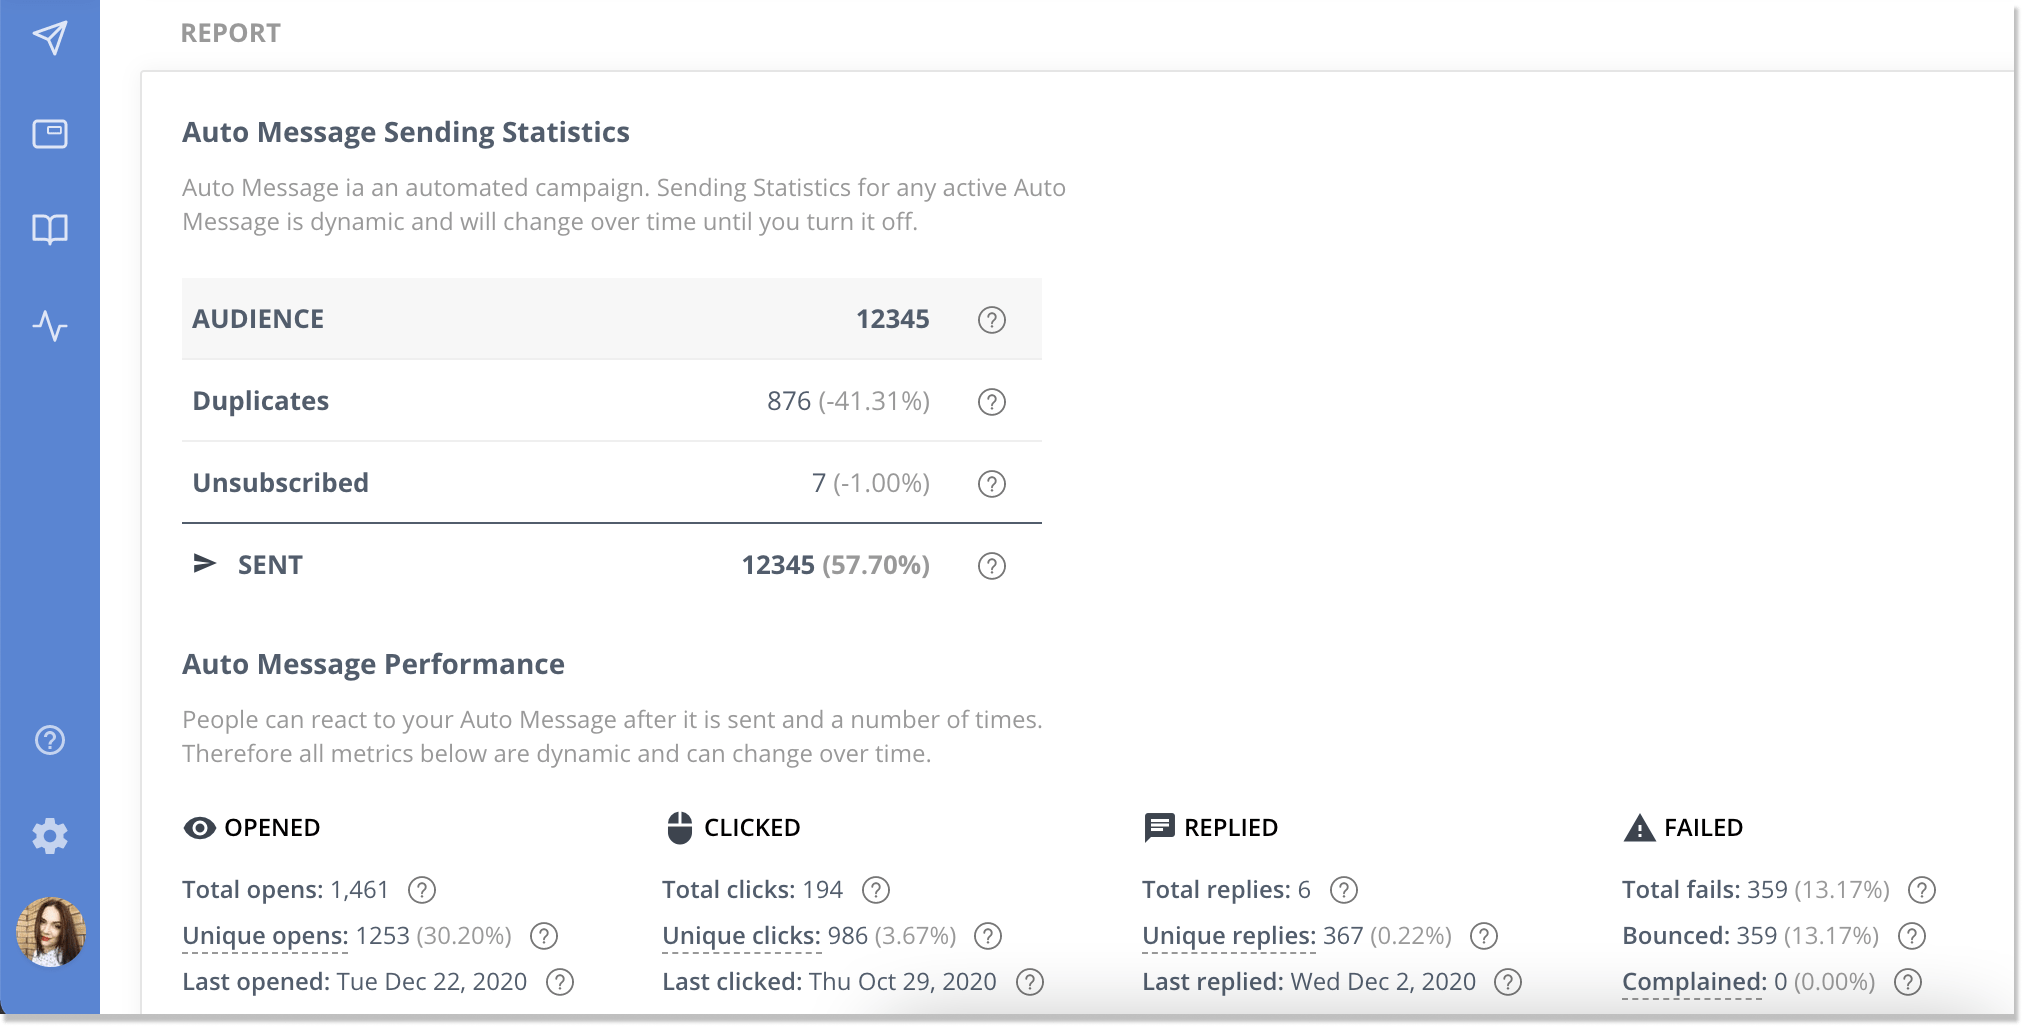This screenshot has width=2022, height=1026.
Task: Click the help icon in SENT row
Action: (991, 566)
